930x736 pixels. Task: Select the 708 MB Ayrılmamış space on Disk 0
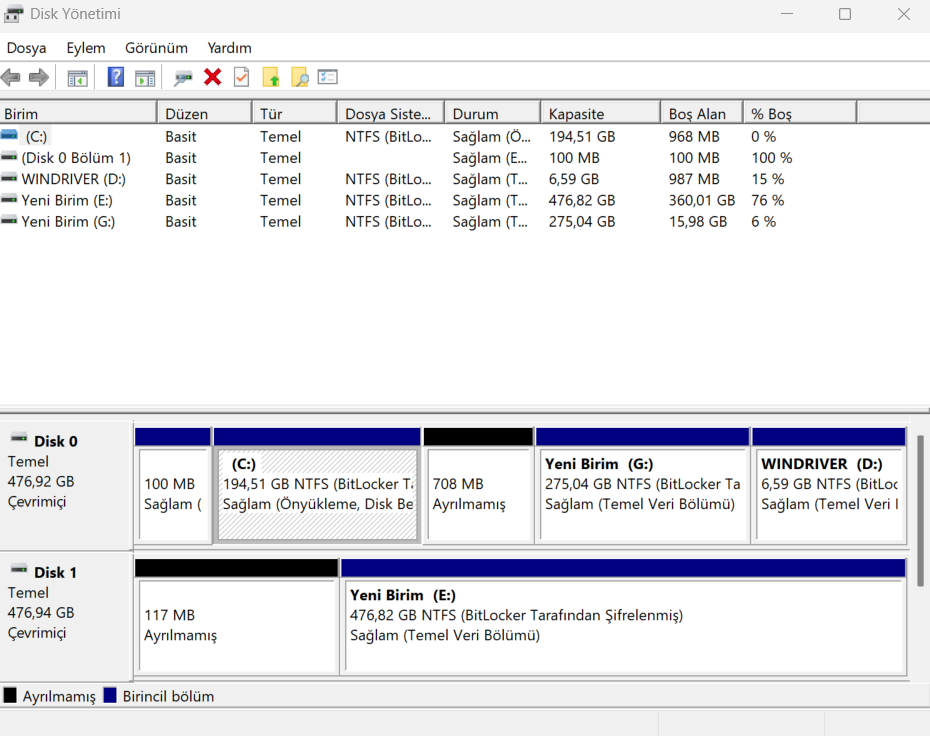[x=478, y=485]
